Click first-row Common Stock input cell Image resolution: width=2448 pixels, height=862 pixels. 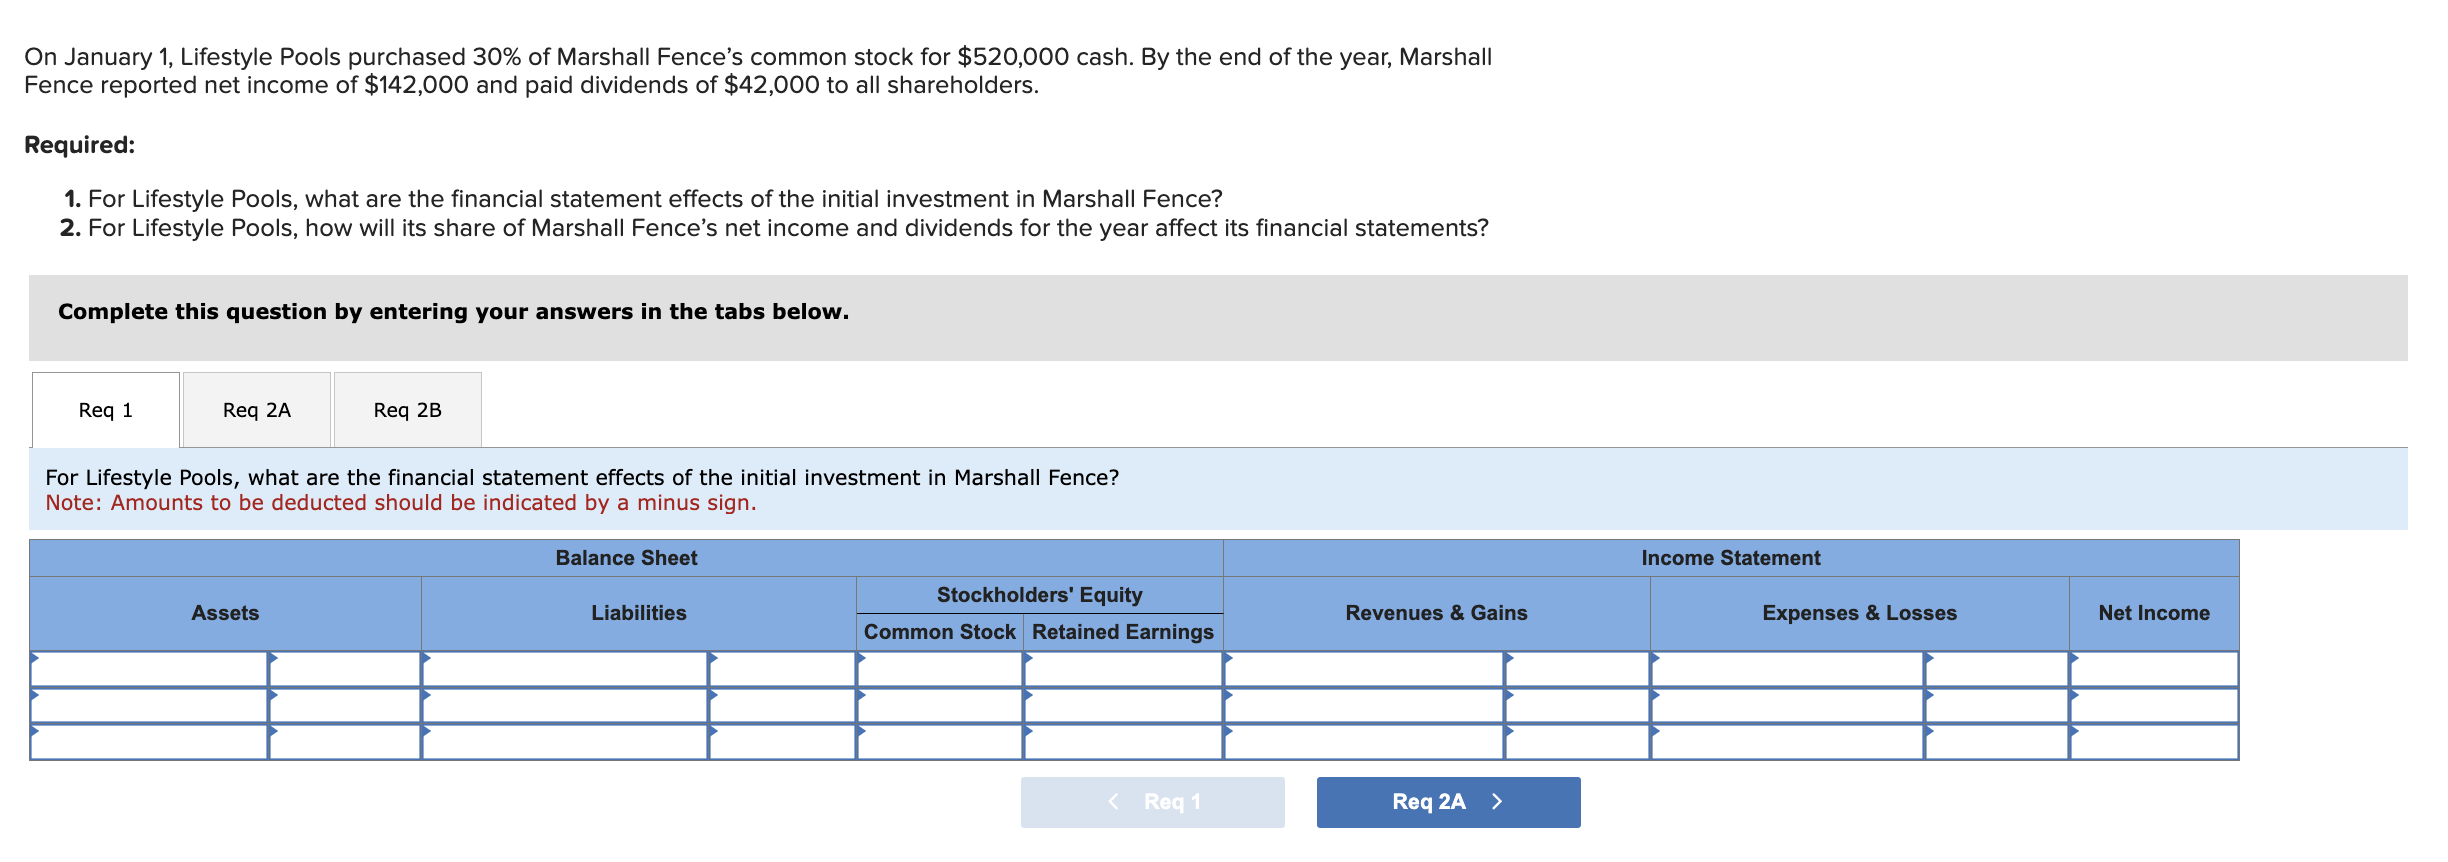pyautogui.click(x=940, y=669)
